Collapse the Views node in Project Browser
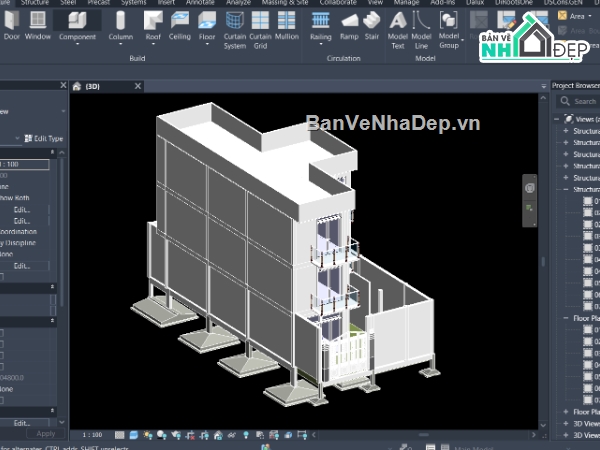 coord(557,119)
